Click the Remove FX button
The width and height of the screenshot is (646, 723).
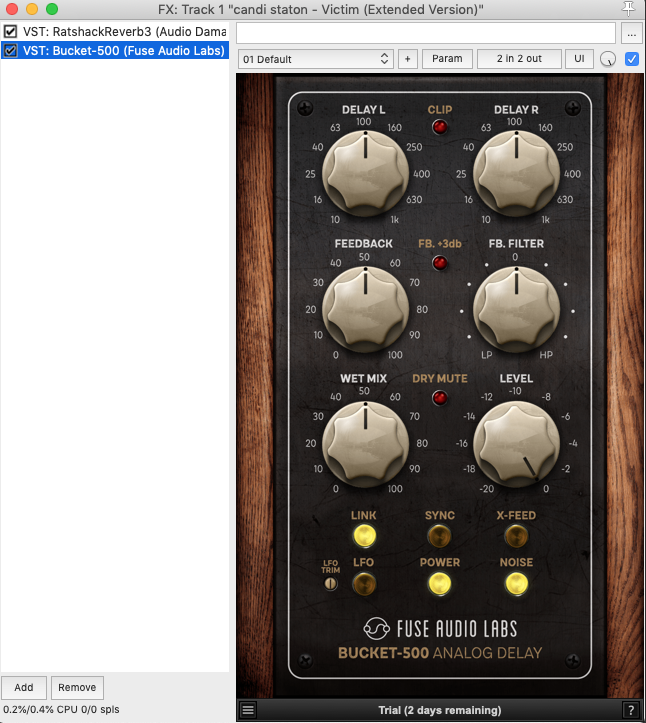click(77, 687)
